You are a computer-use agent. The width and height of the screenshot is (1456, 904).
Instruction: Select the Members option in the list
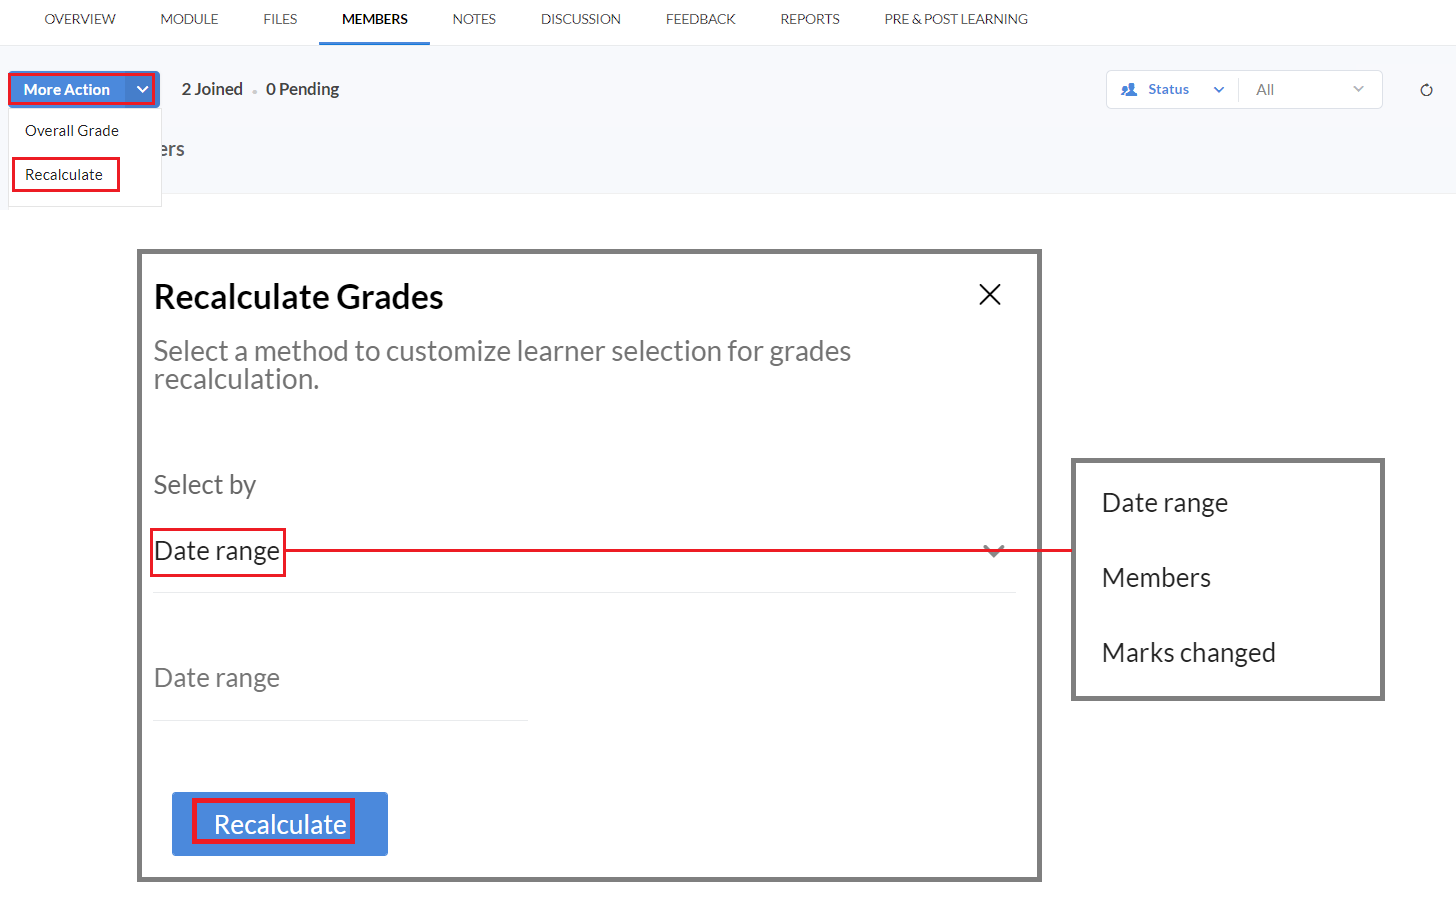tap(1156, 578)
